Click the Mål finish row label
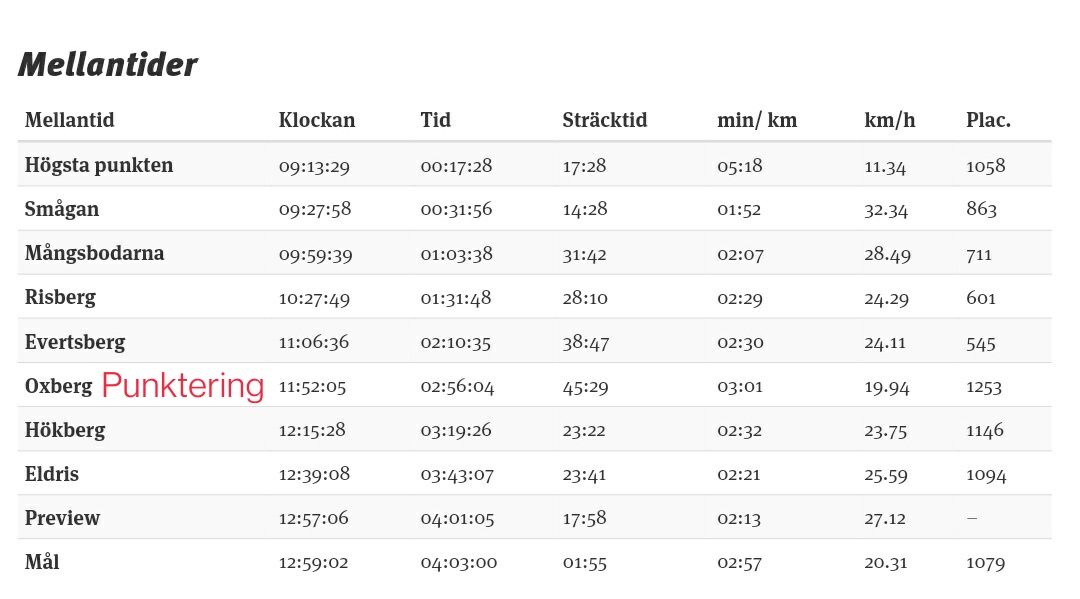Image resolution: width=1080 pixels, height=599 pixels. (x=42, y=562)
